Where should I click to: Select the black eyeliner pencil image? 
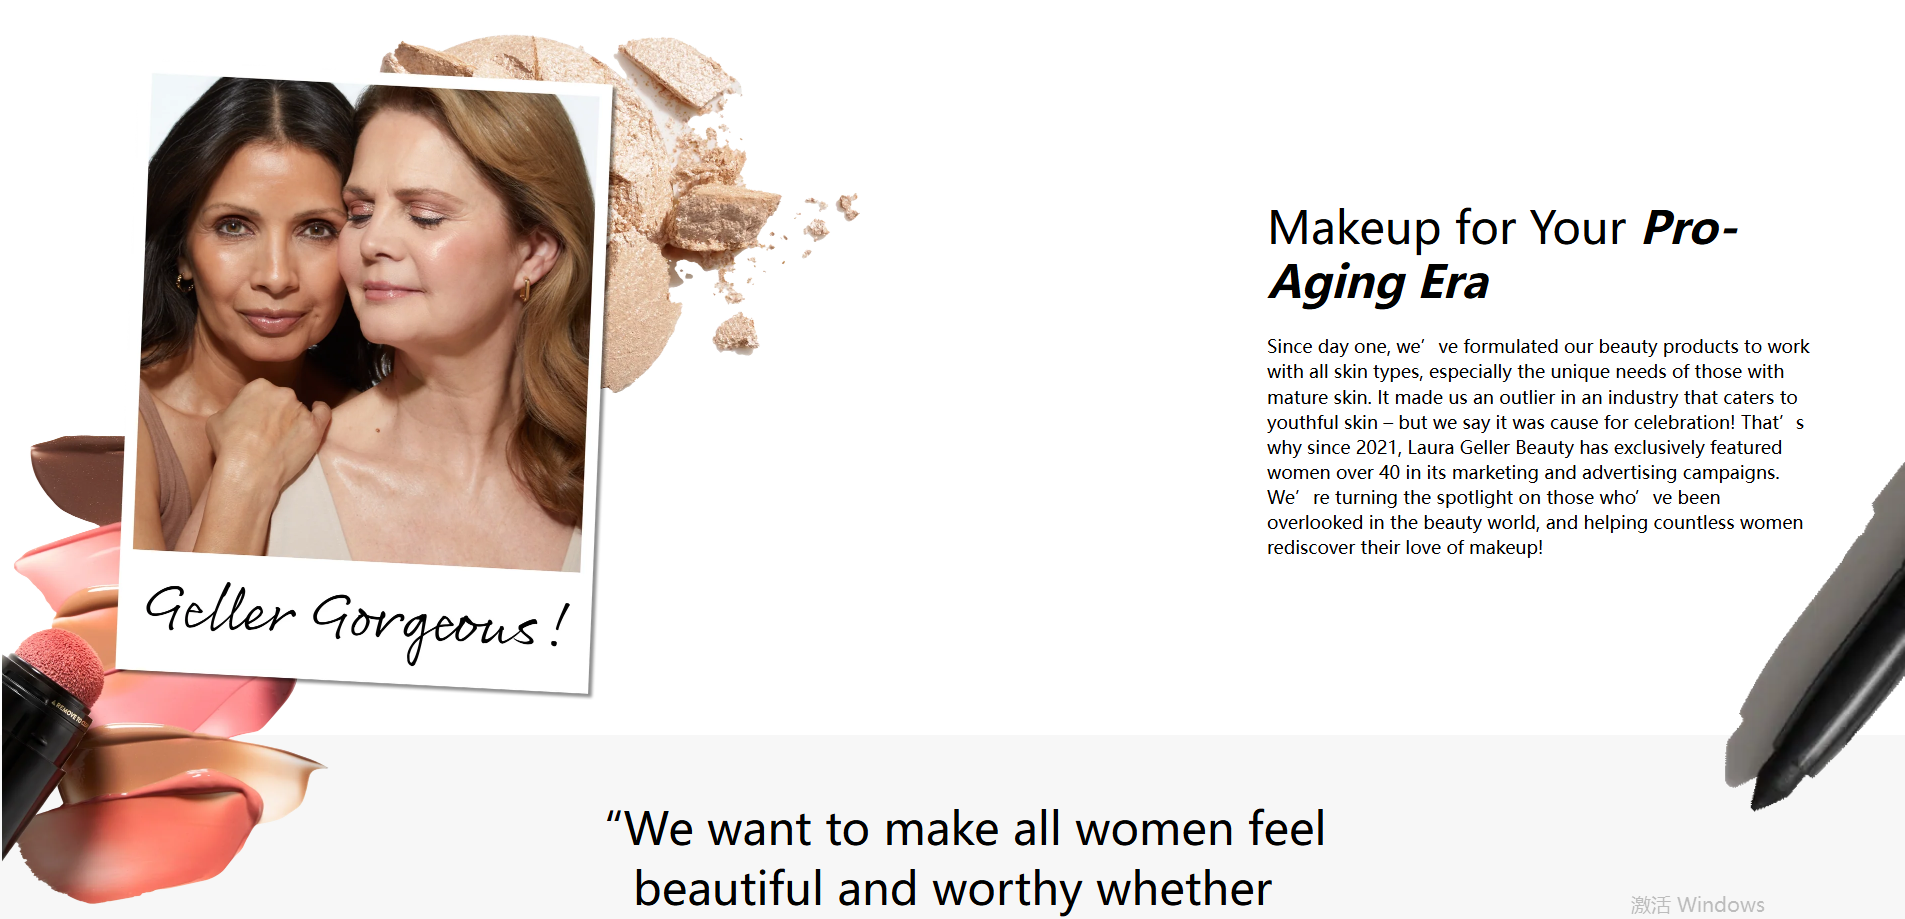click(x=1815, y=640)
